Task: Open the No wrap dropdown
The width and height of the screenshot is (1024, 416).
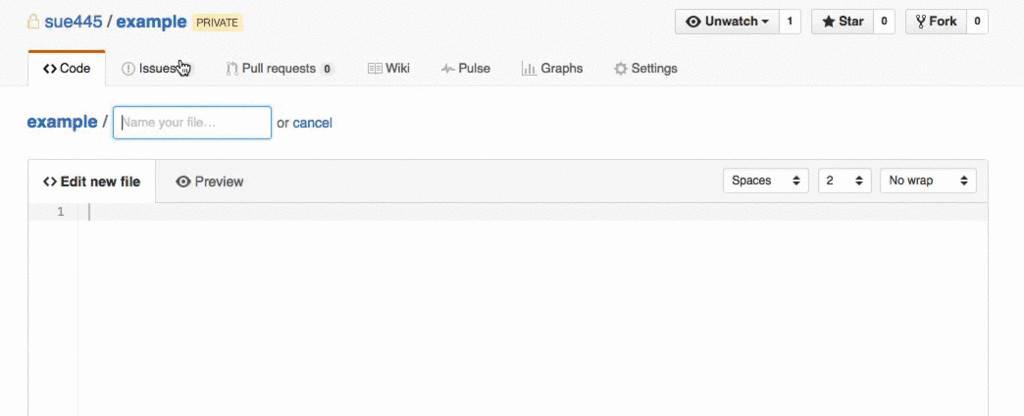Action: tap(929, 181)
